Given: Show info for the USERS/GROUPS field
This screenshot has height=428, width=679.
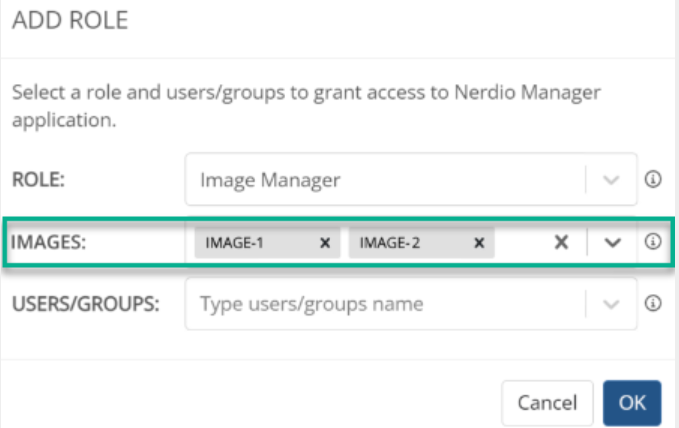Looking at the screenshot, I should point(653,304).
